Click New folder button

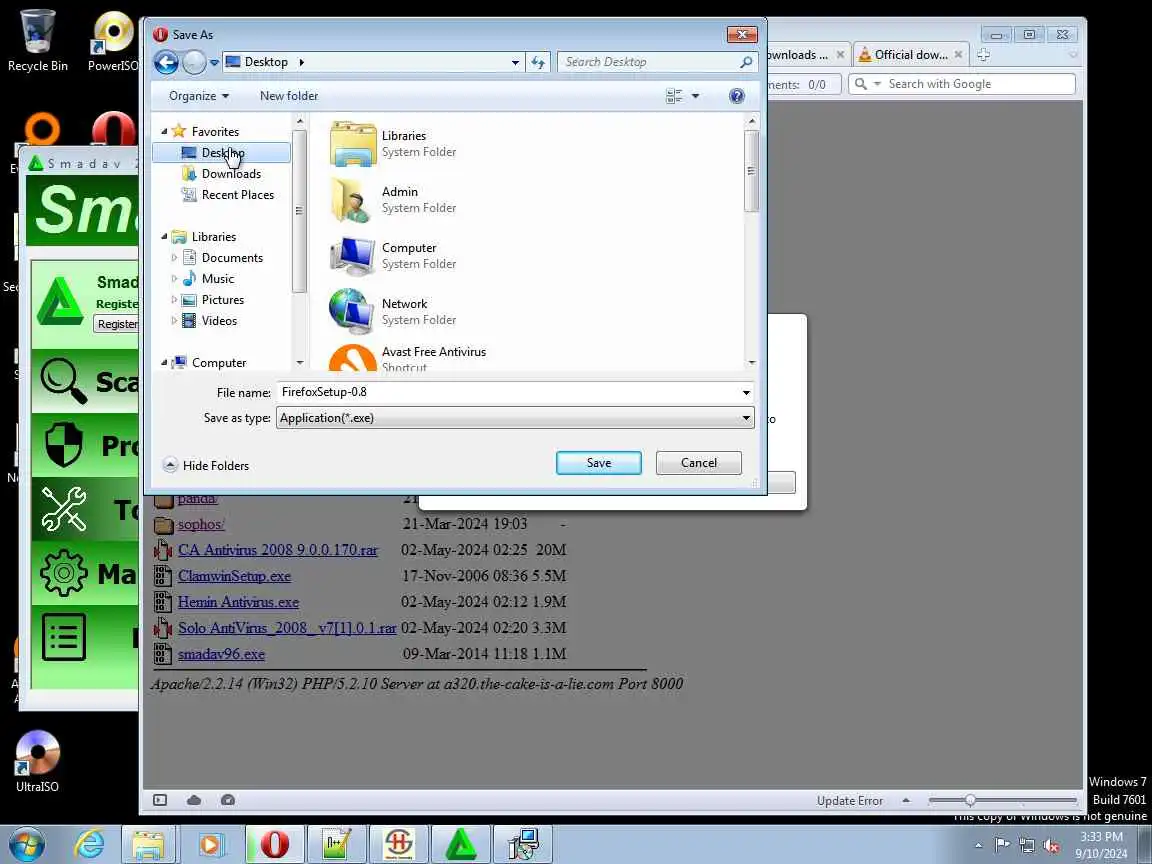[289, 96]
